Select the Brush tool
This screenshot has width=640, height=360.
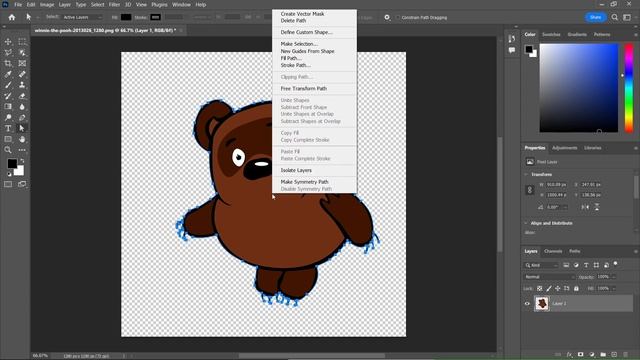(x=8, y=85)
